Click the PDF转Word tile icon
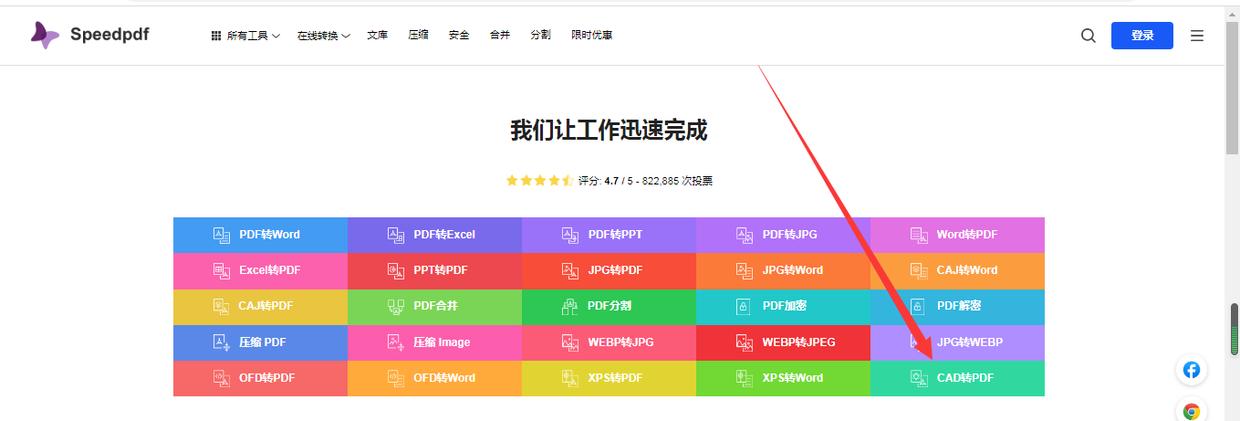The image size is (1240, 421). click(221, 235)
